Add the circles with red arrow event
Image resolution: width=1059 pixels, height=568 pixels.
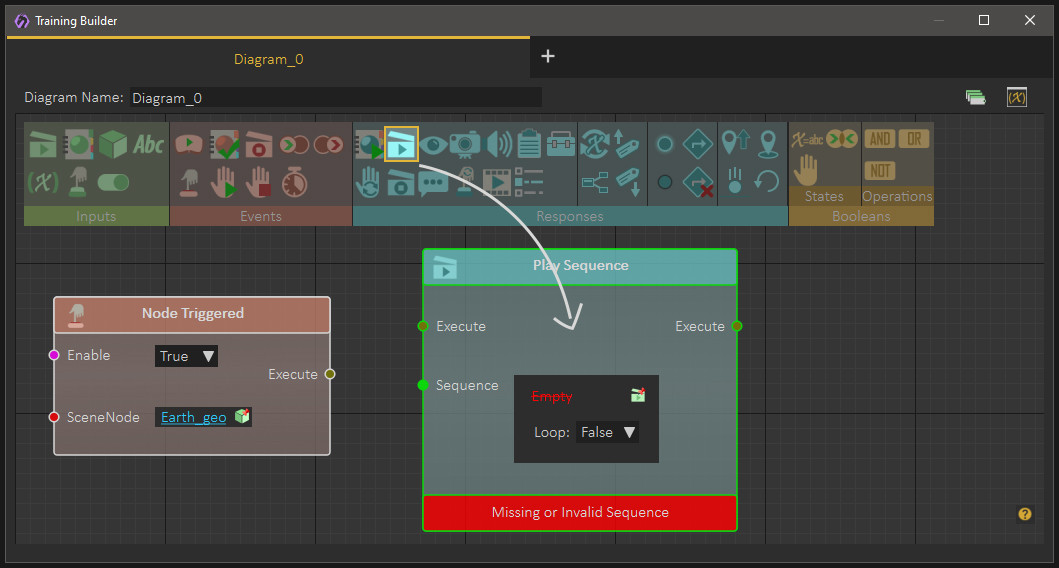click(x=328, y=144)
